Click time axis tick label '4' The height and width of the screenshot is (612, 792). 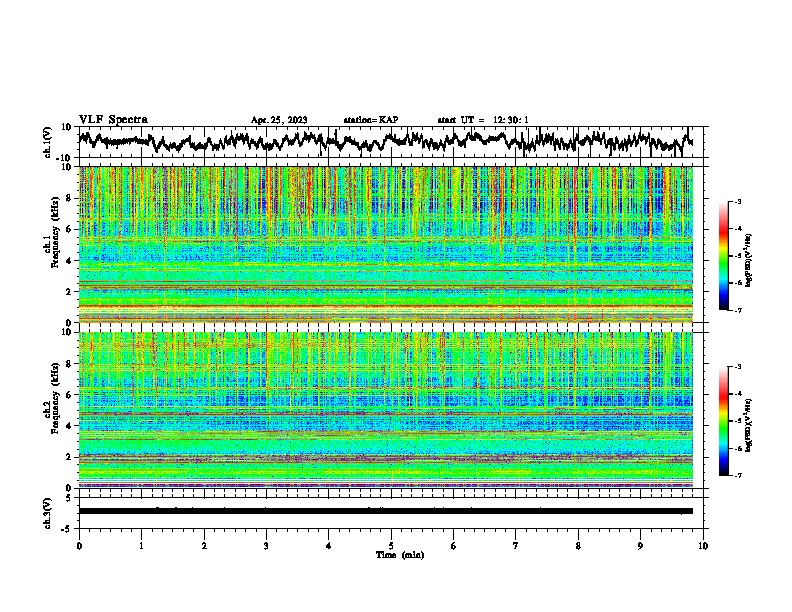point(329,546)
